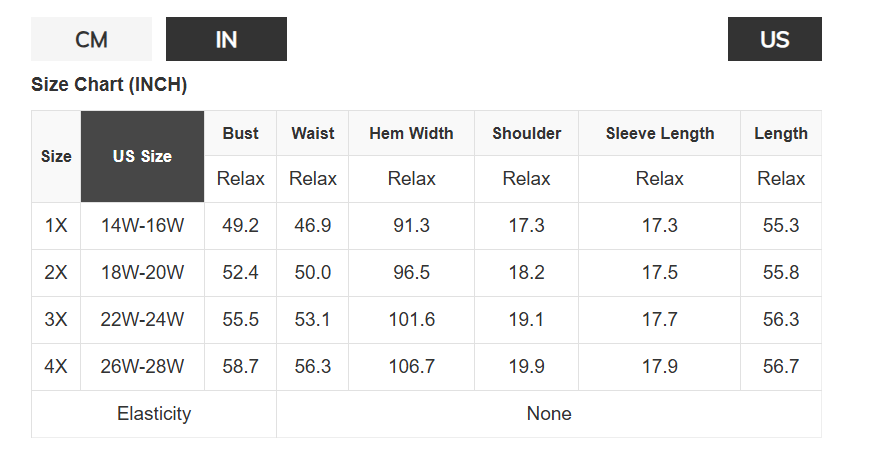This screenshot has width=869, height=464.
Task: Click the Length column header
Action: (781, 133)
